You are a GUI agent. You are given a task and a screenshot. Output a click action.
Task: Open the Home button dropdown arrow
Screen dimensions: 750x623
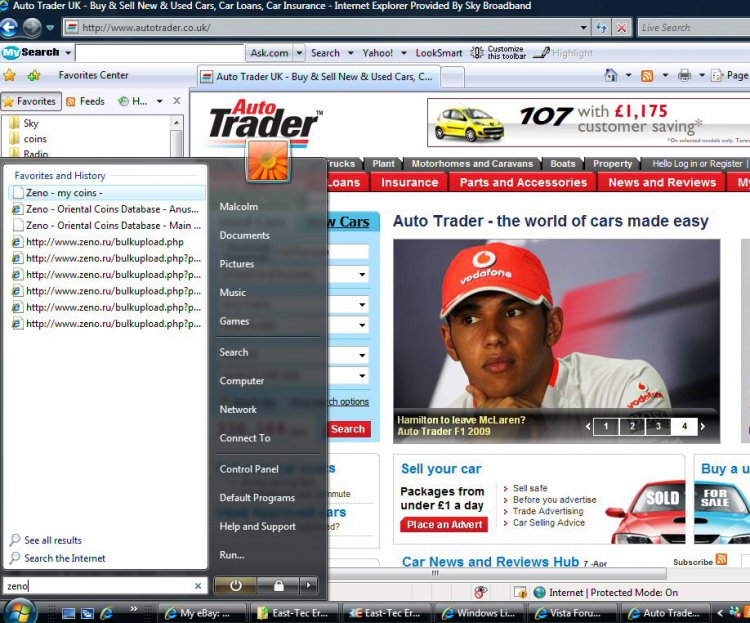629,75
